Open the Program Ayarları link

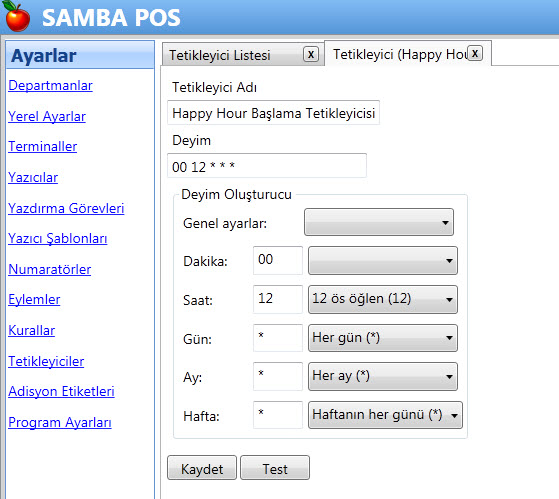pos(60,423)
